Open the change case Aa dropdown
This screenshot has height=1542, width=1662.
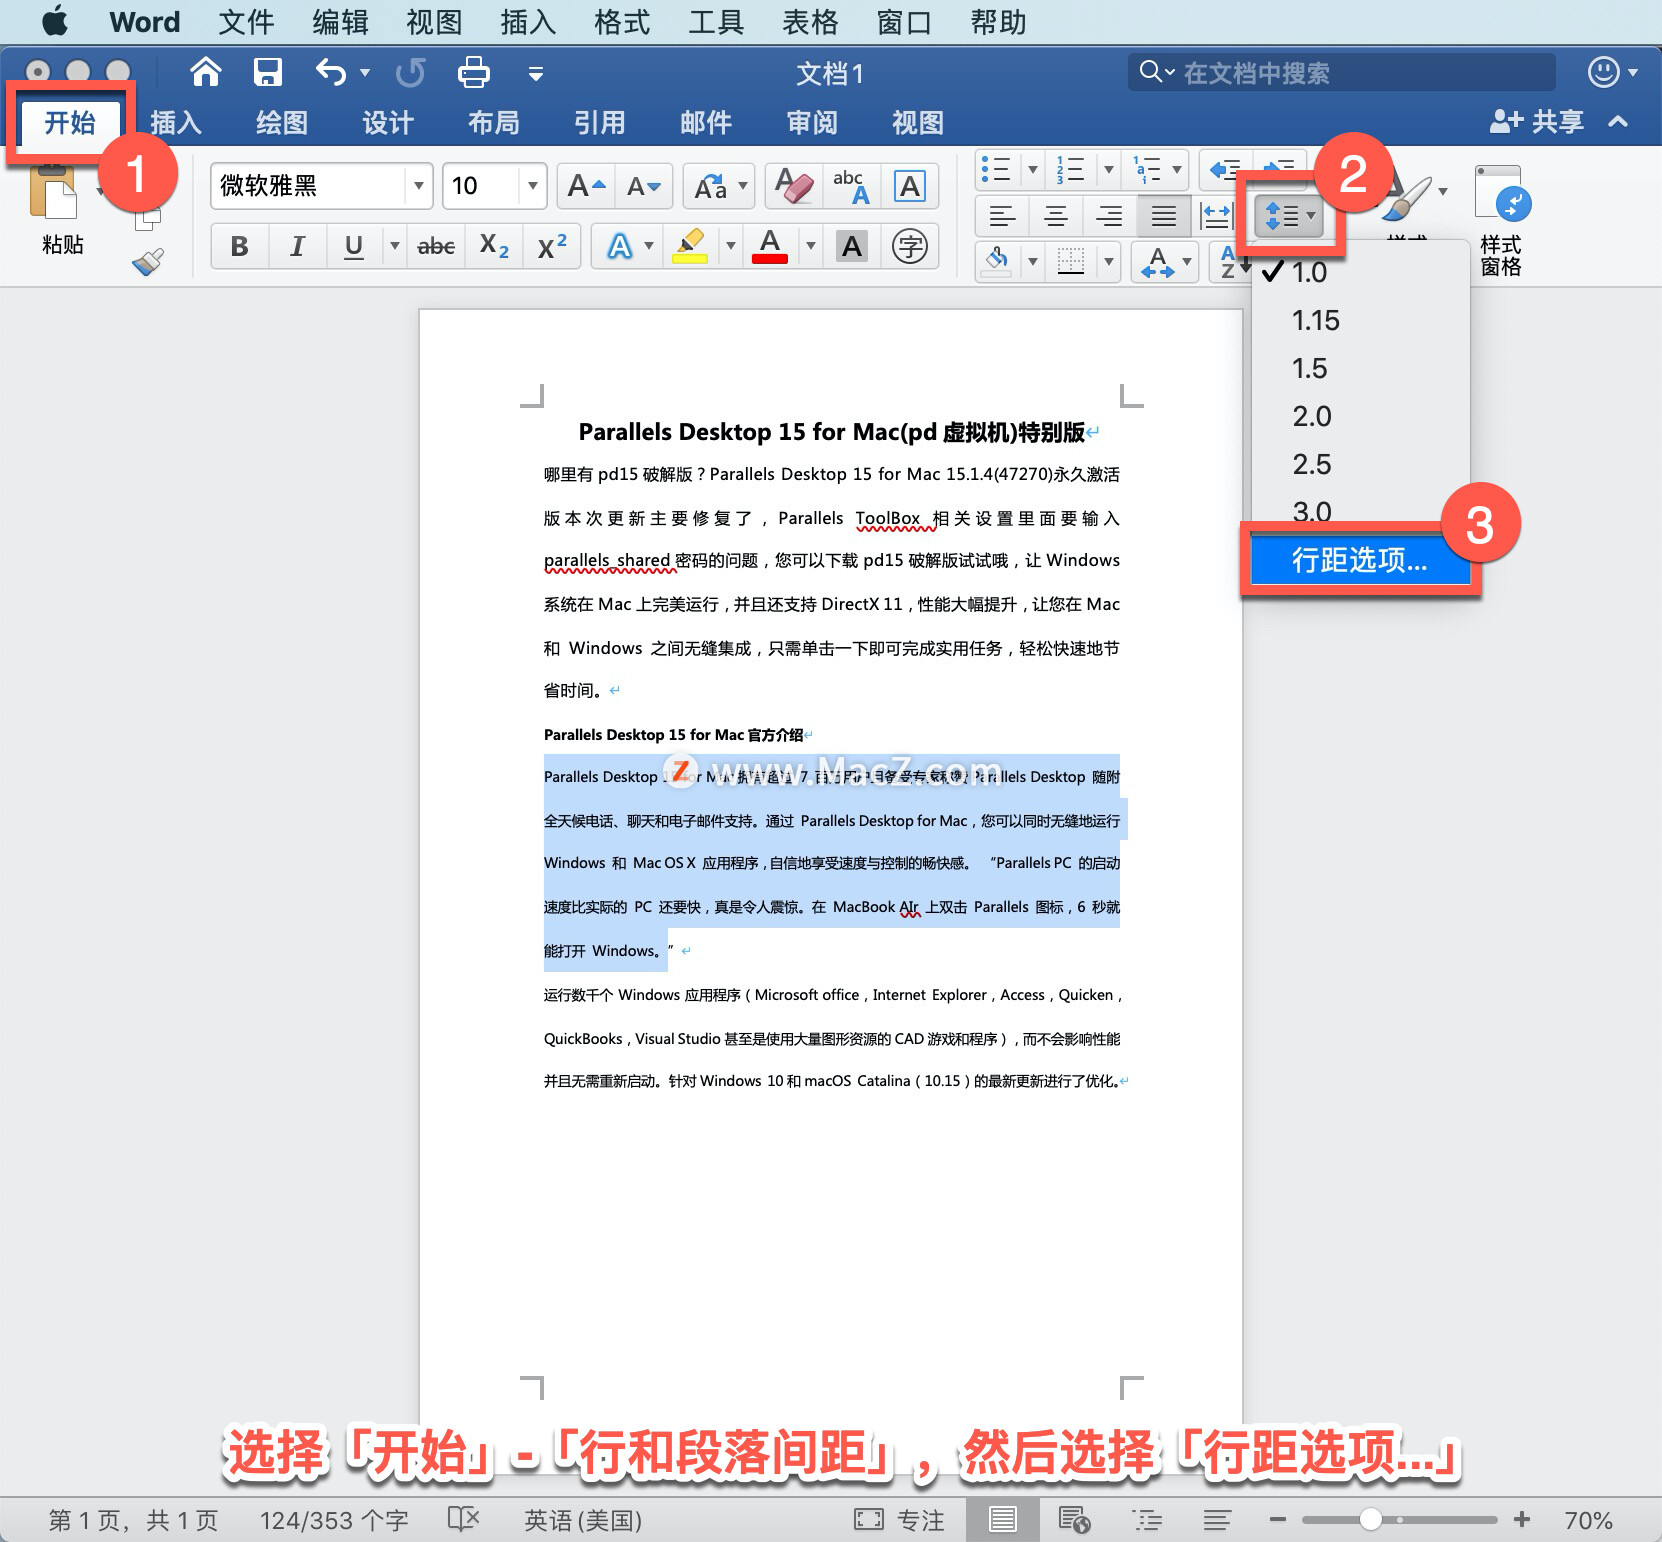click(720, 186)
